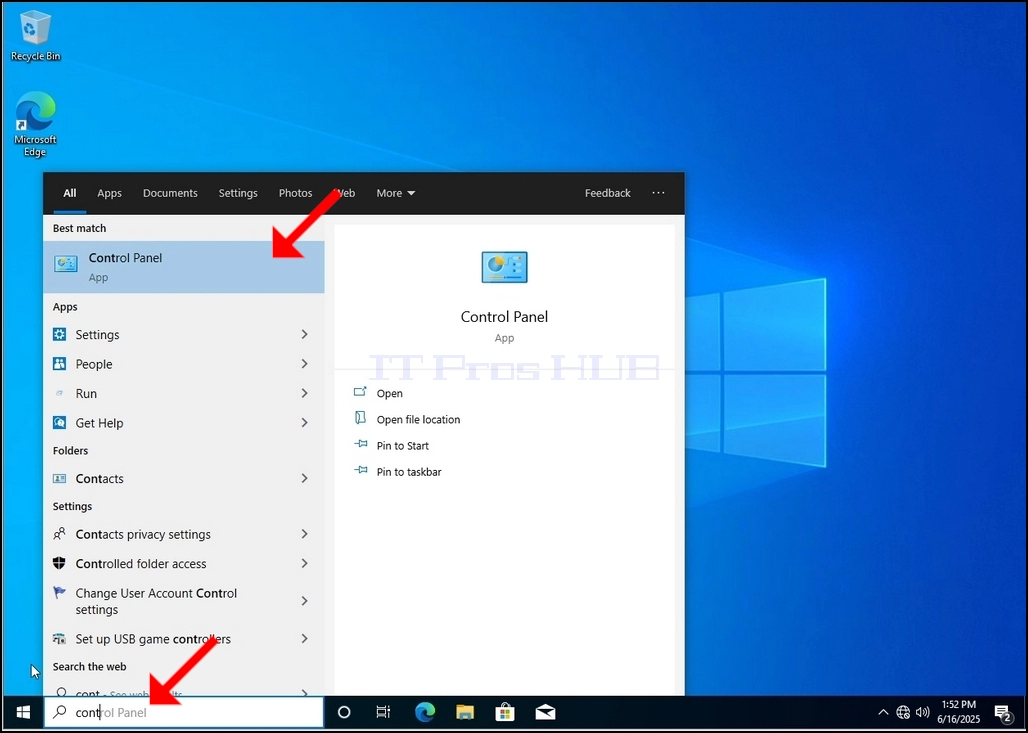The width and height of the screenshot is (1028, 733).
Task: Switch to the Web search tab
Action: tap(345, 193)
